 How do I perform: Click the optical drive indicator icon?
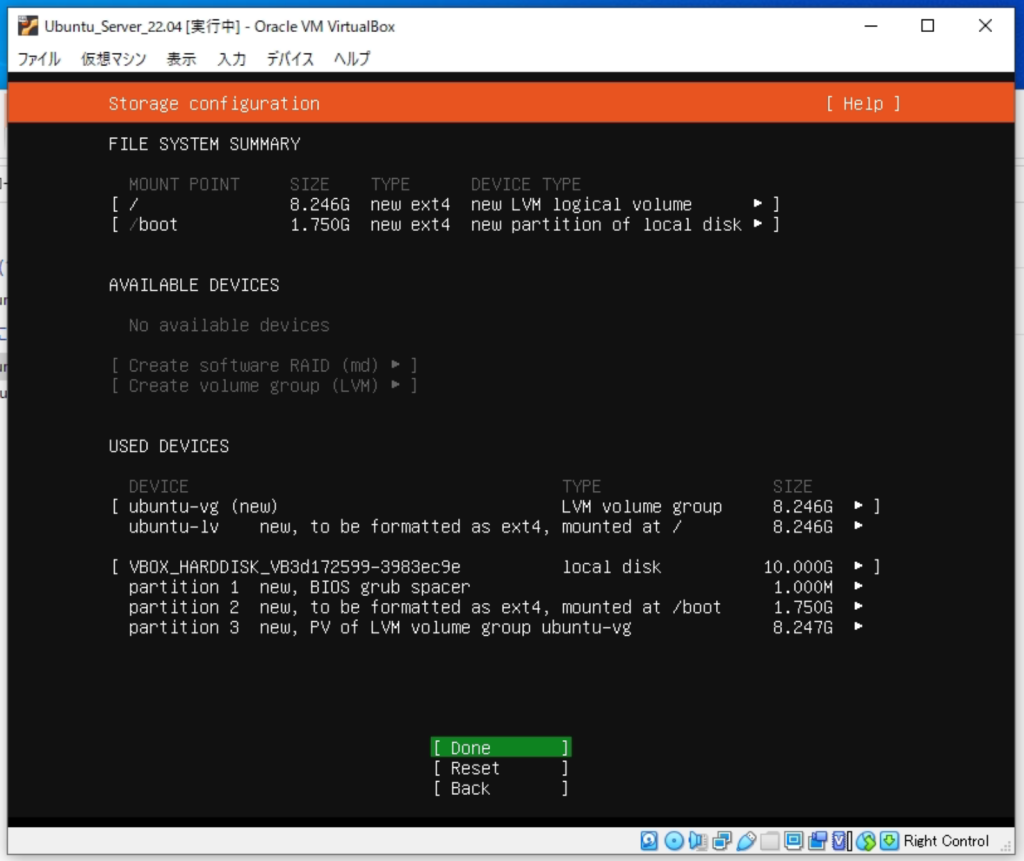point(673,841)
